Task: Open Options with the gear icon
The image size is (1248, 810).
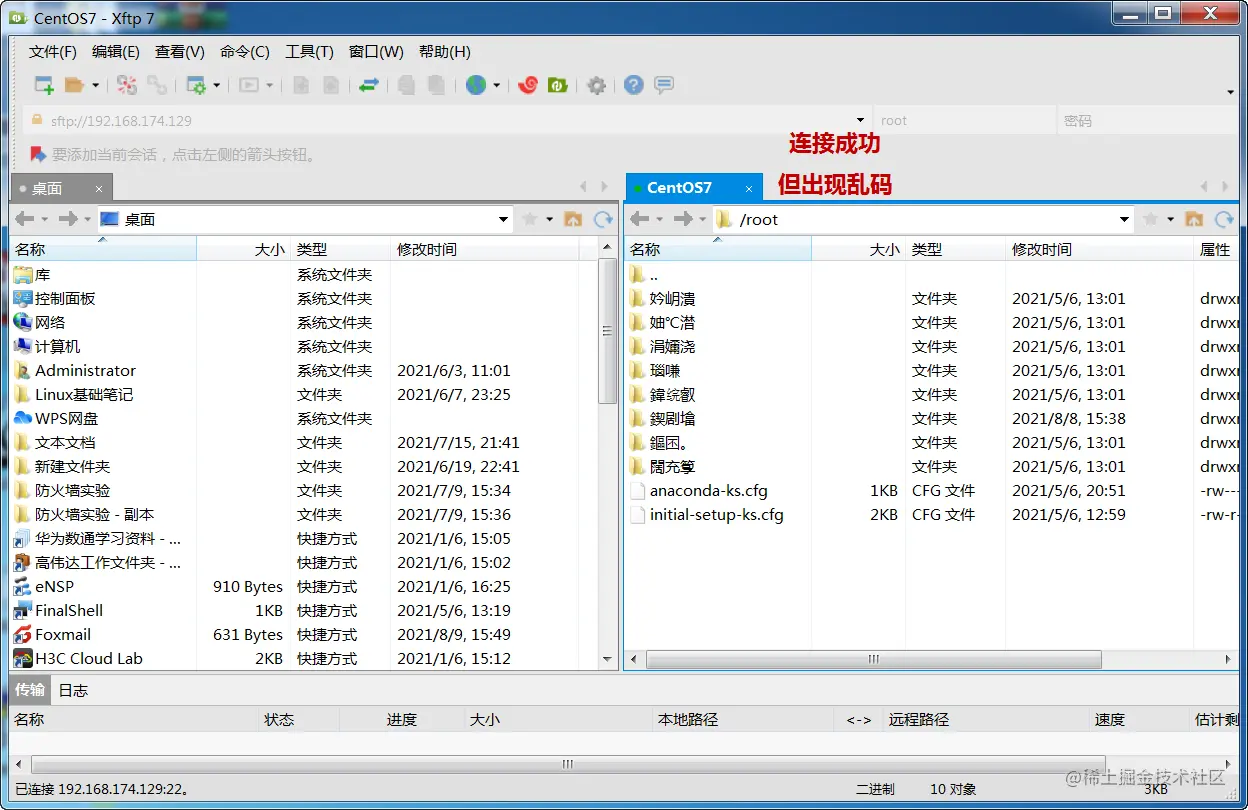Action: tap(597, 85)
